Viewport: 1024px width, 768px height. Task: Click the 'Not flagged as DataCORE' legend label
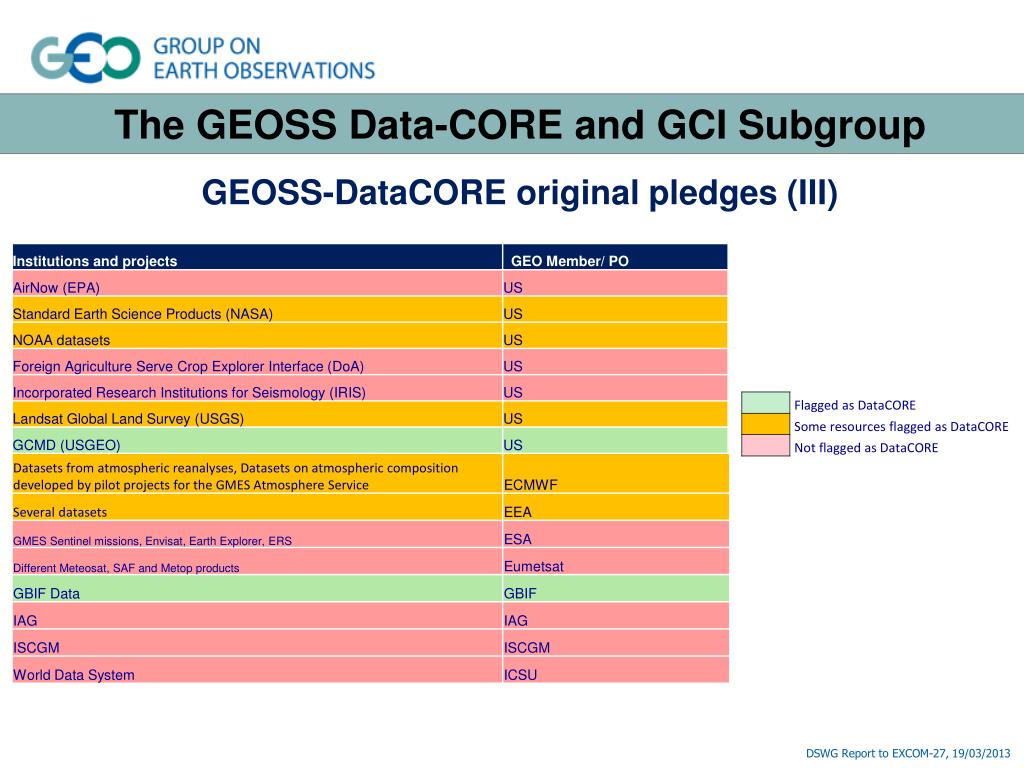point(866,448)
